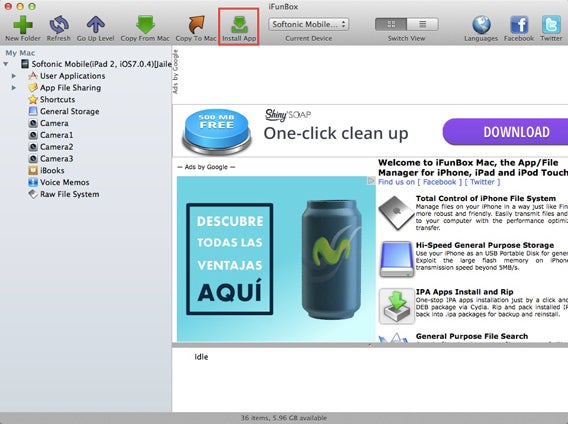This screenshot has width=568, height=424.
Task: Click AdChoices icon on Movistar ad
Action: pos(371,180)
